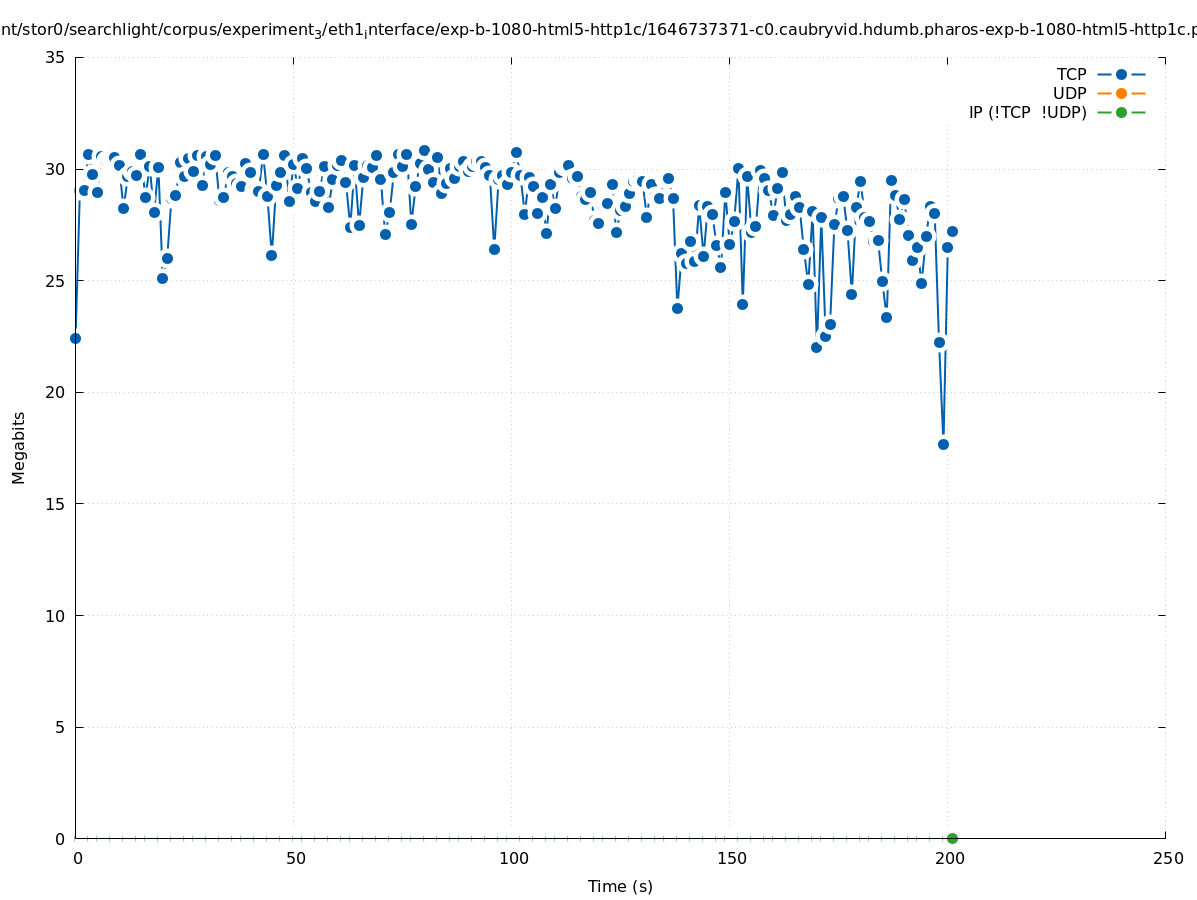Viewport: 1197px width, 900px height.
Task: Click the lowest TCP data point near 17.5
Action: coord(943,444)
